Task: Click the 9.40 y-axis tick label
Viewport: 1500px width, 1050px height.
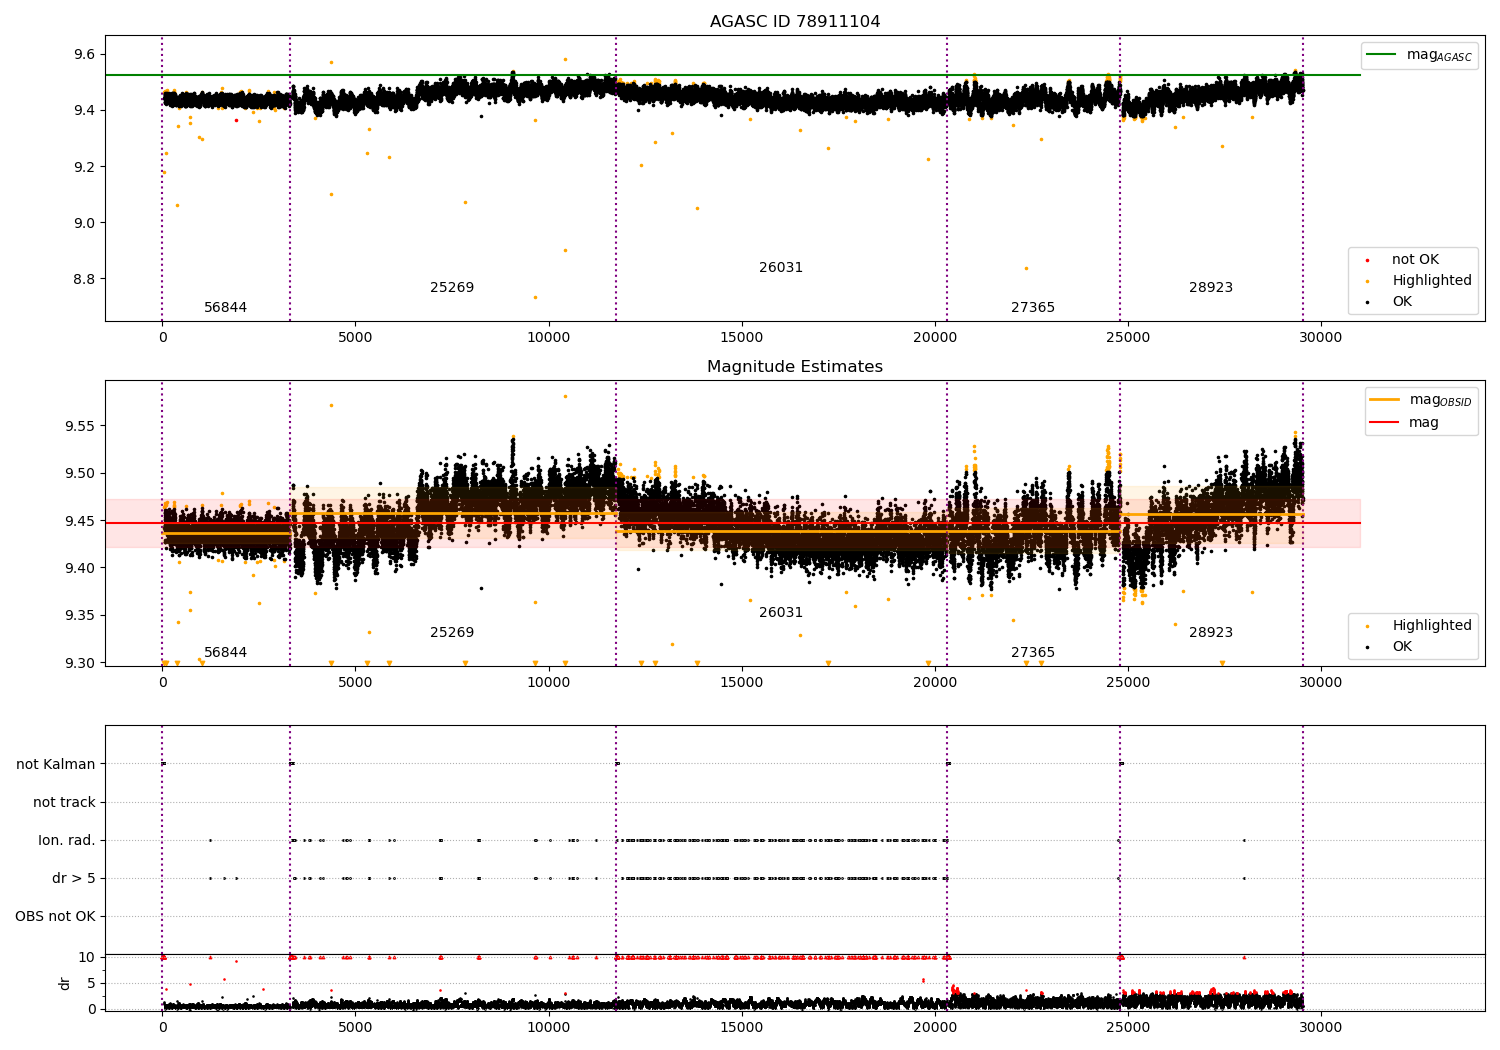Action: pos(80,568)
